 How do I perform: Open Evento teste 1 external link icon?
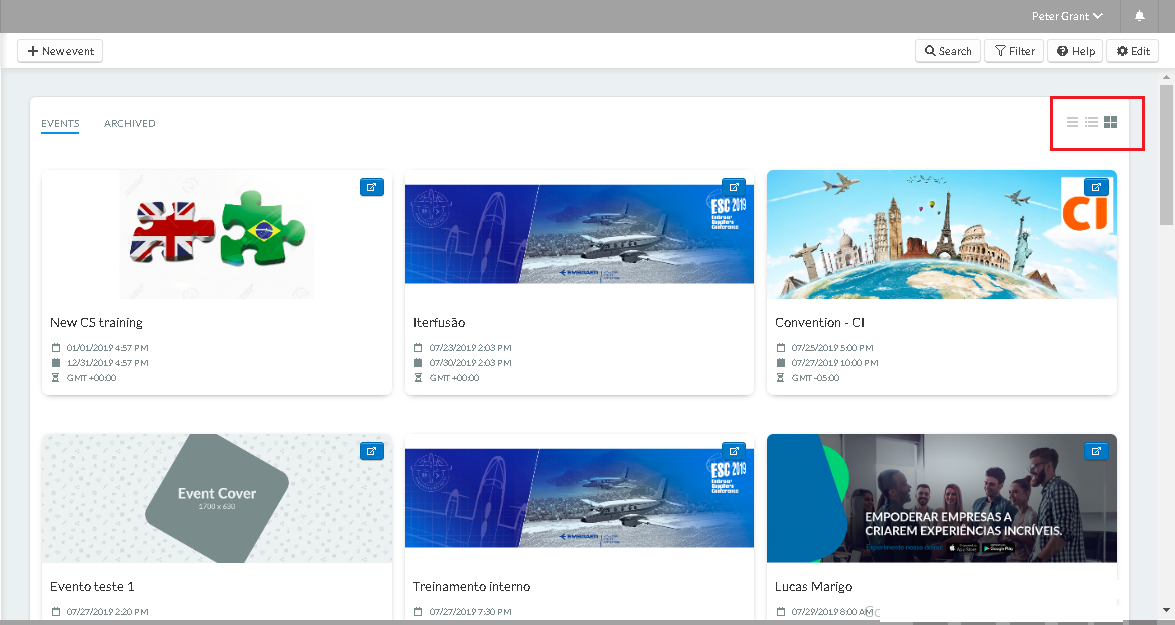coord(372,451)
